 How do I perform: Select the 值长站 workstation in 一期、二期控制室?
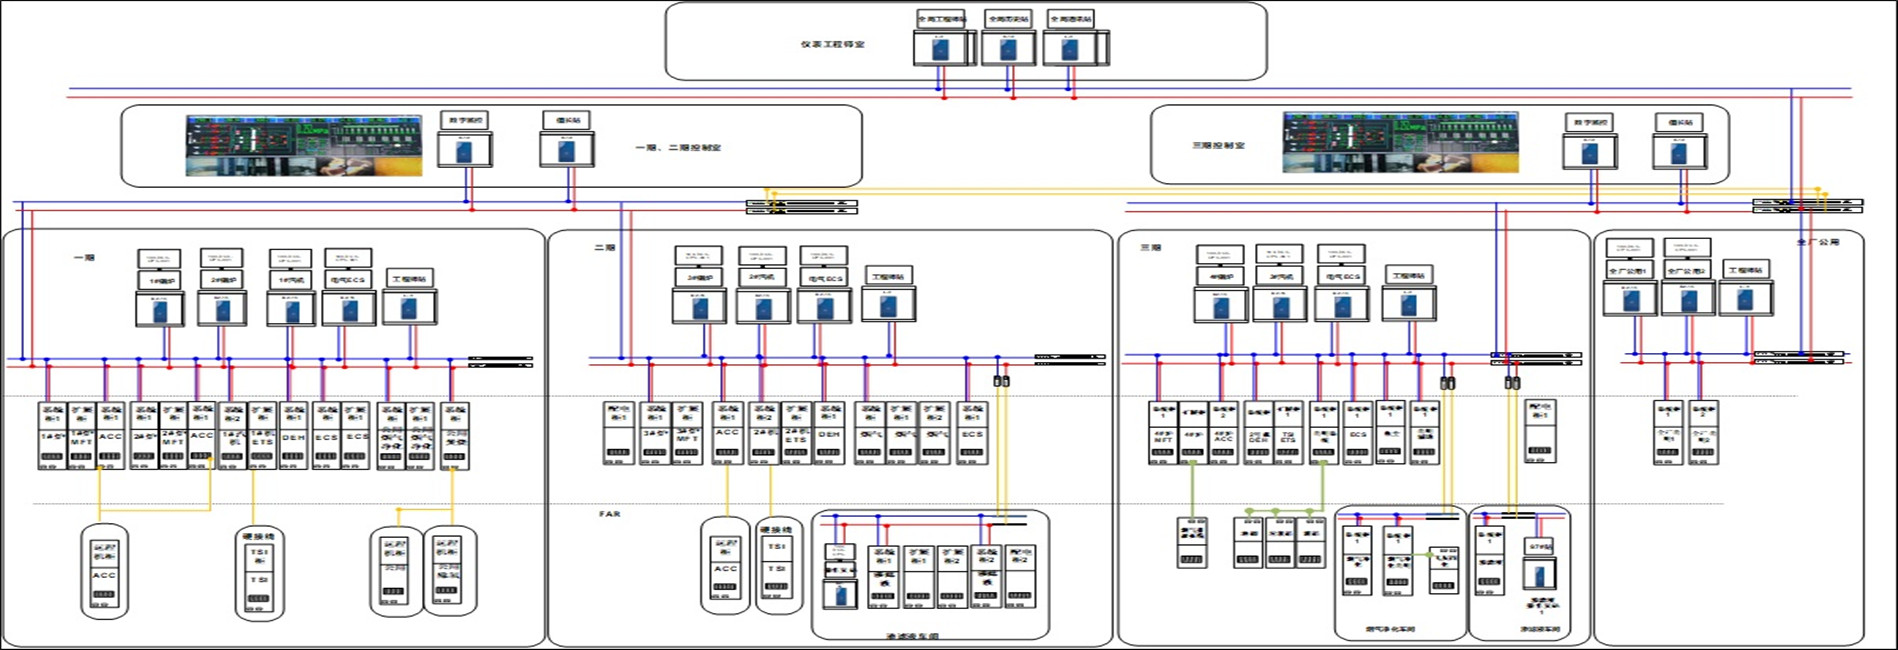coord(567,150)
